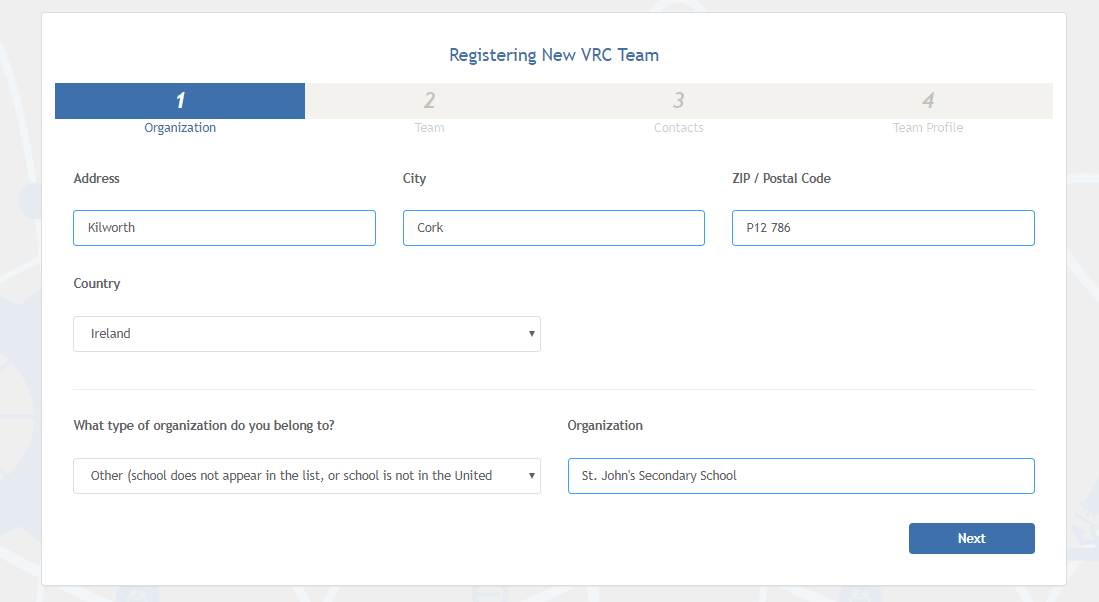Edit the City field containing Cork
The image size is (1099, 602).
[x=554, y=228]
